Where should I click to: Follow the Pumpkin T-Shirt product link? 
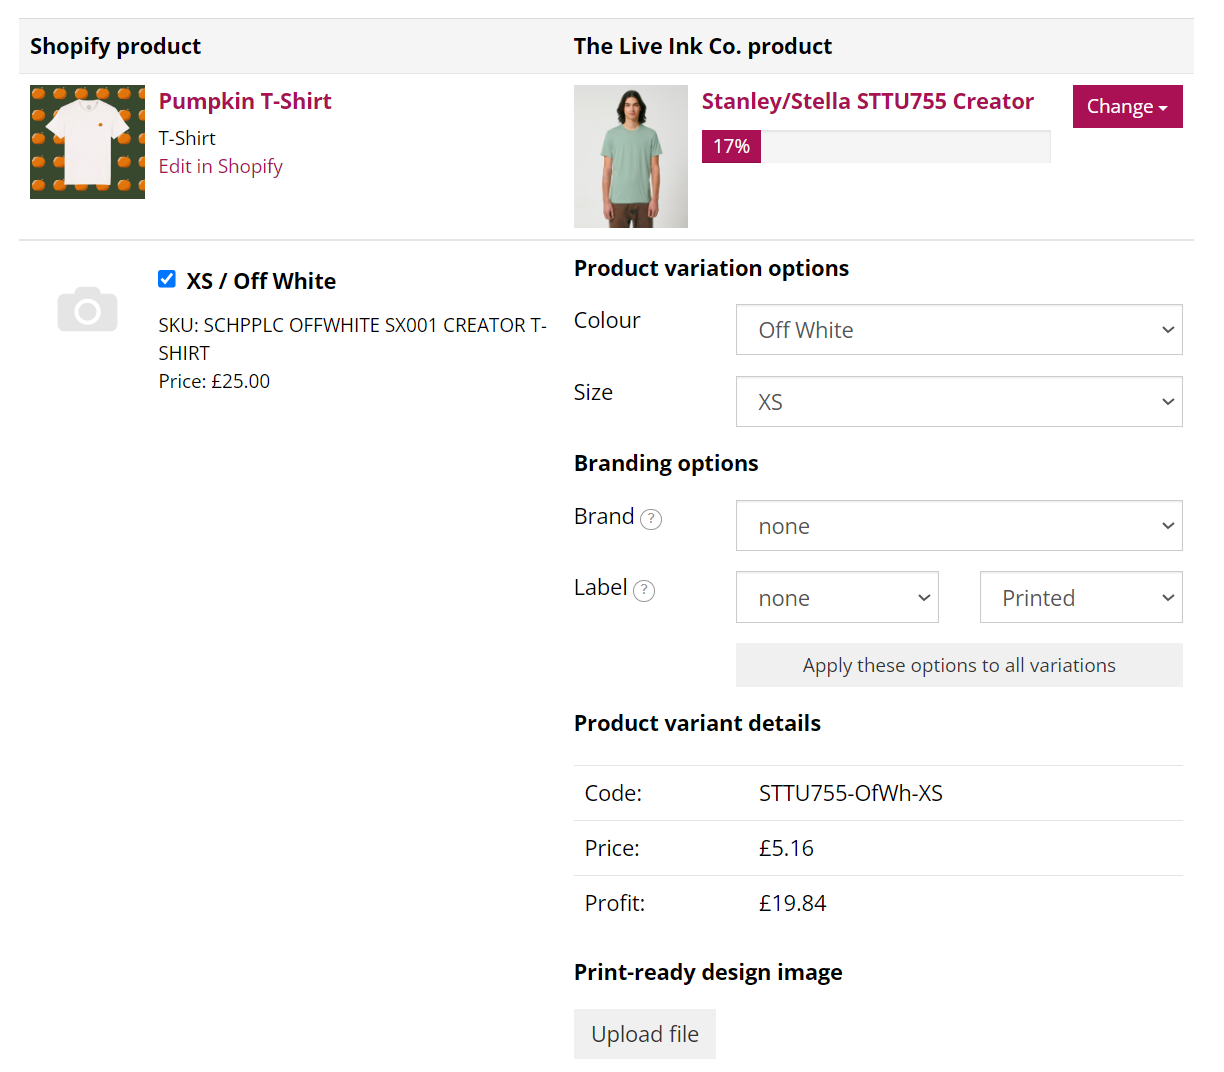245,101
